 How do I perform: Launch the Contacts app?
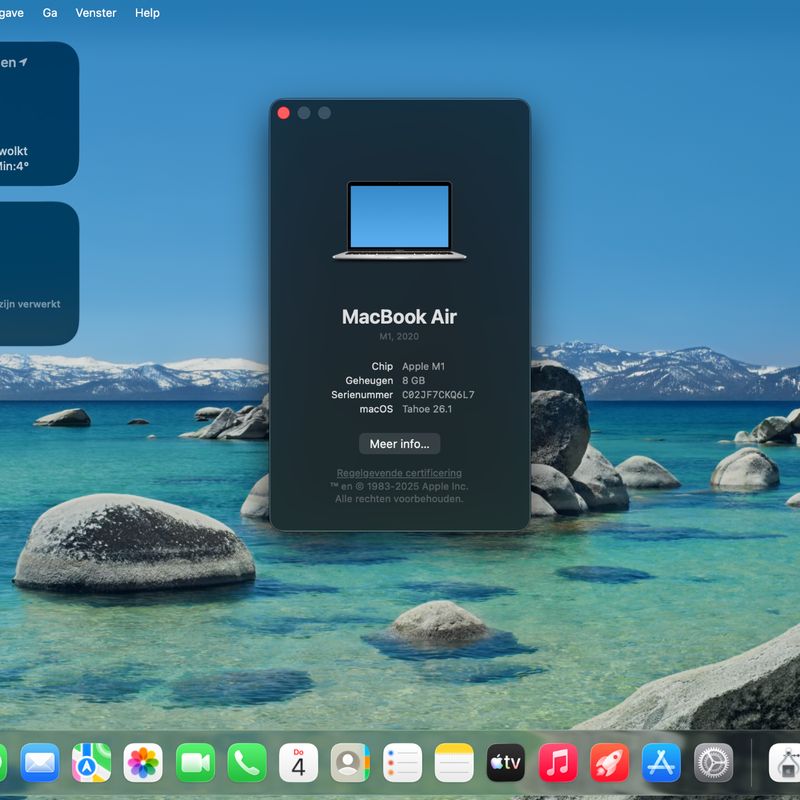pyautogui.click(x=350, y=763)
